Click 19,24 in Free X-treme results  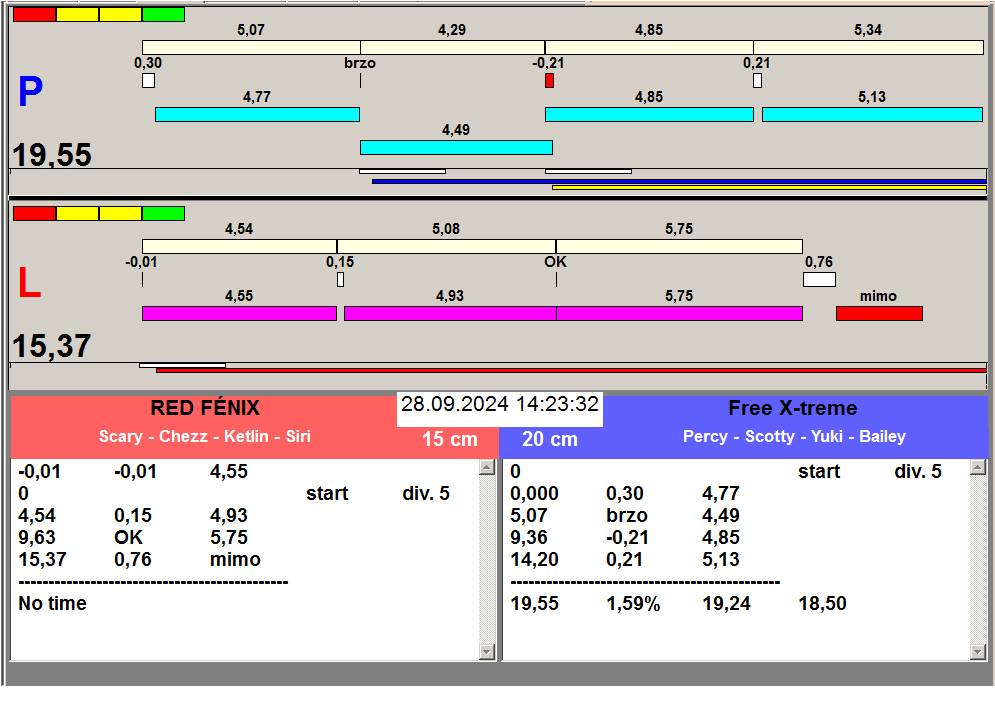coord(727,604)
